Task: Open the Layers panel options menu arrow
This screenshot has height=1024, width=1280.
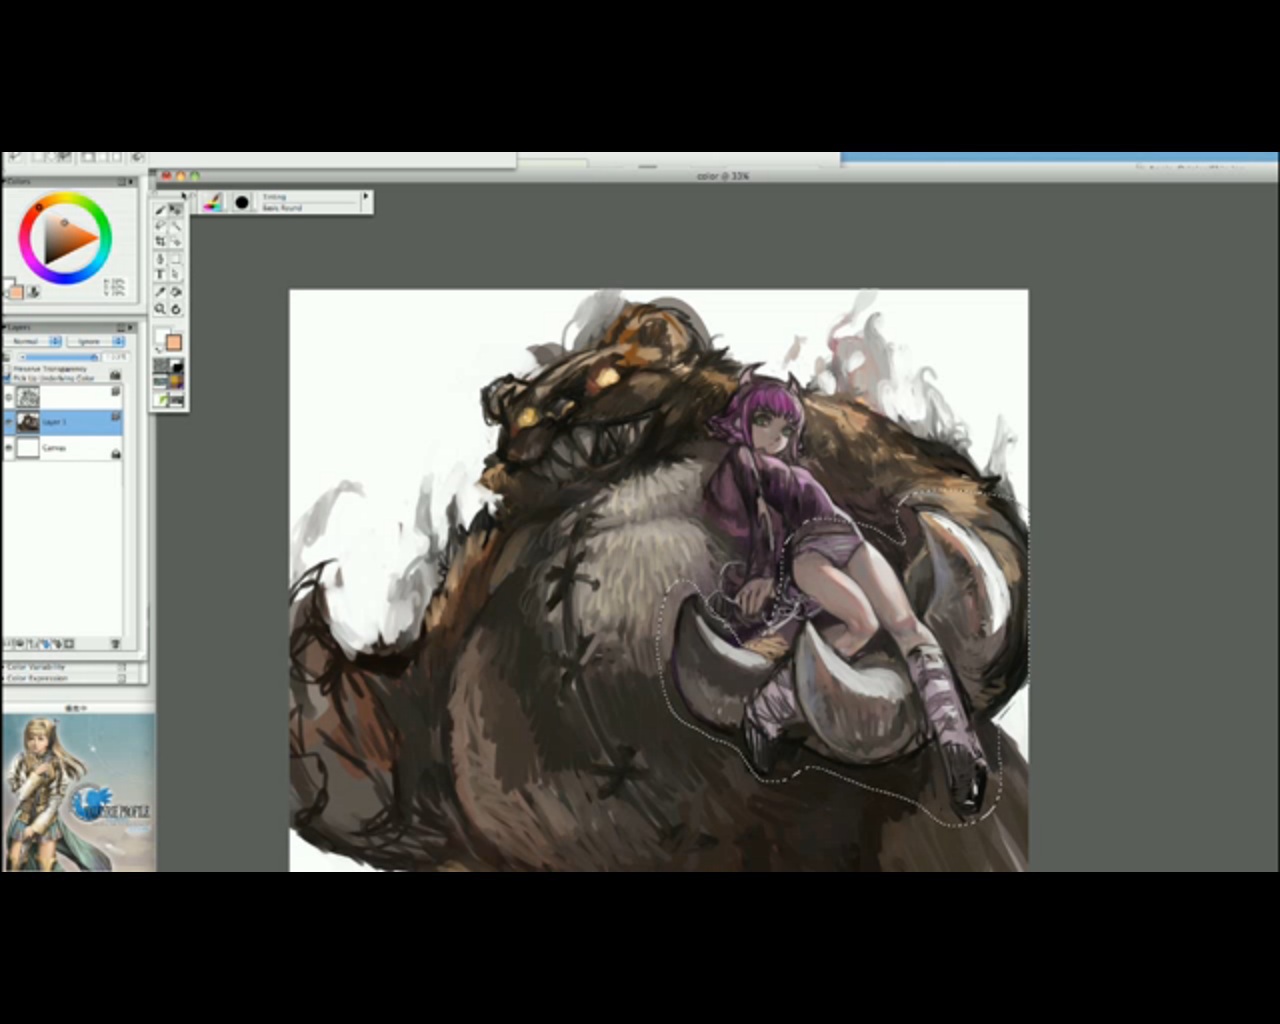Action: pos(130,327)
